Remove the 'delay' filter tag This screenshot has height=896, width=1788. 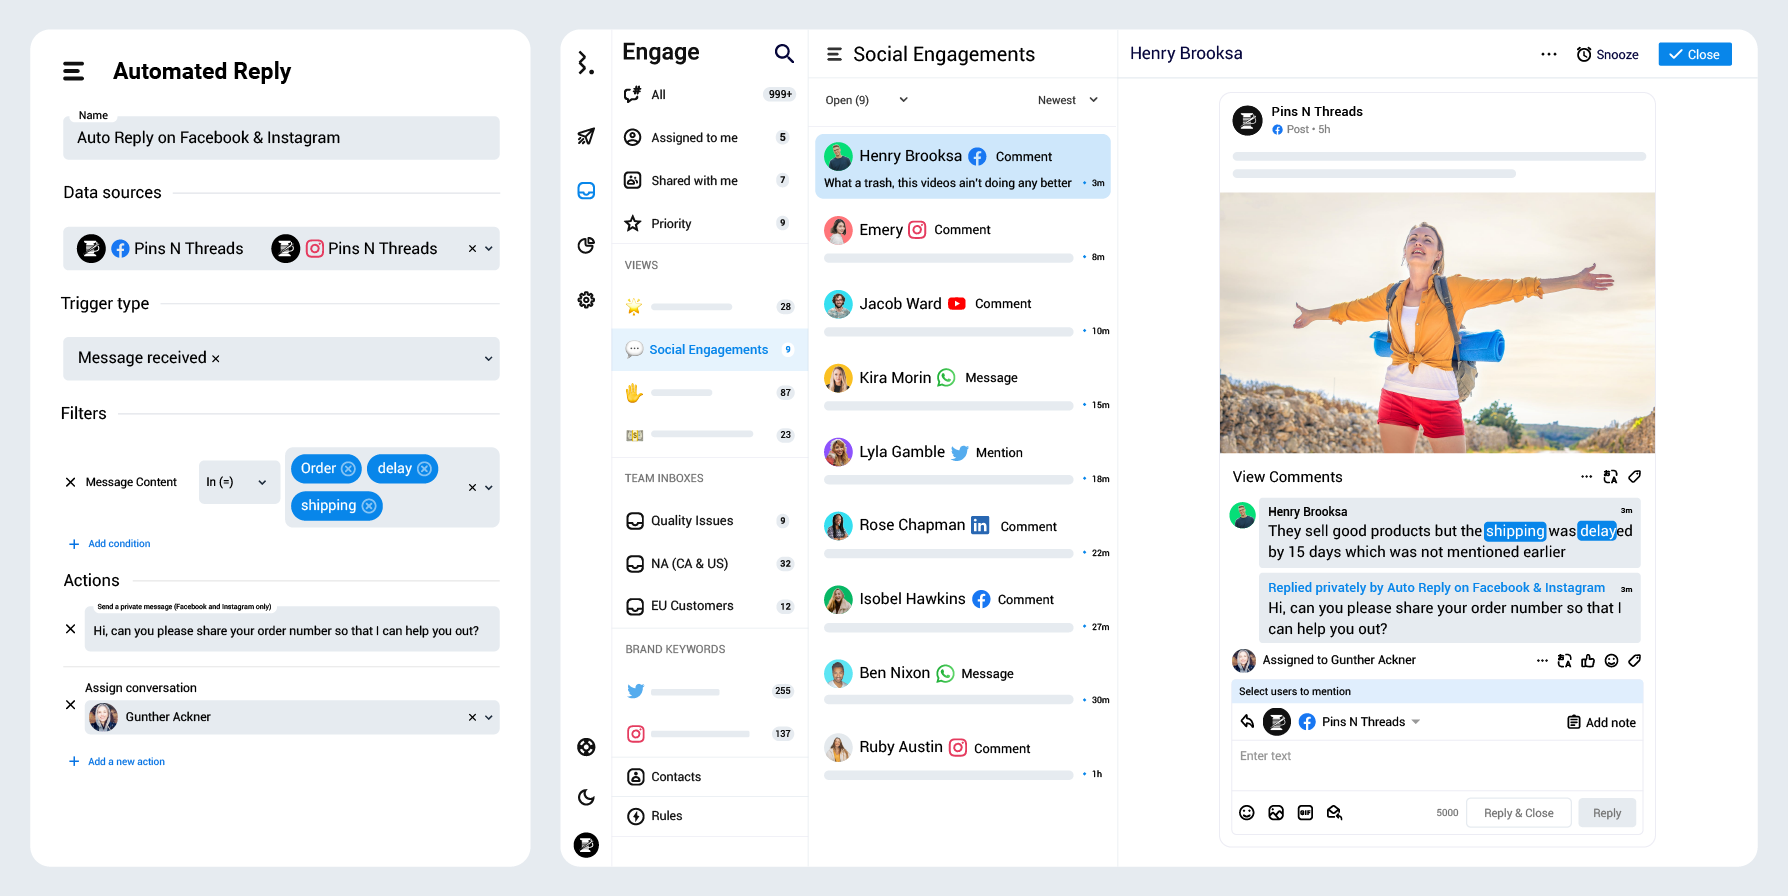tap(424, 469)
